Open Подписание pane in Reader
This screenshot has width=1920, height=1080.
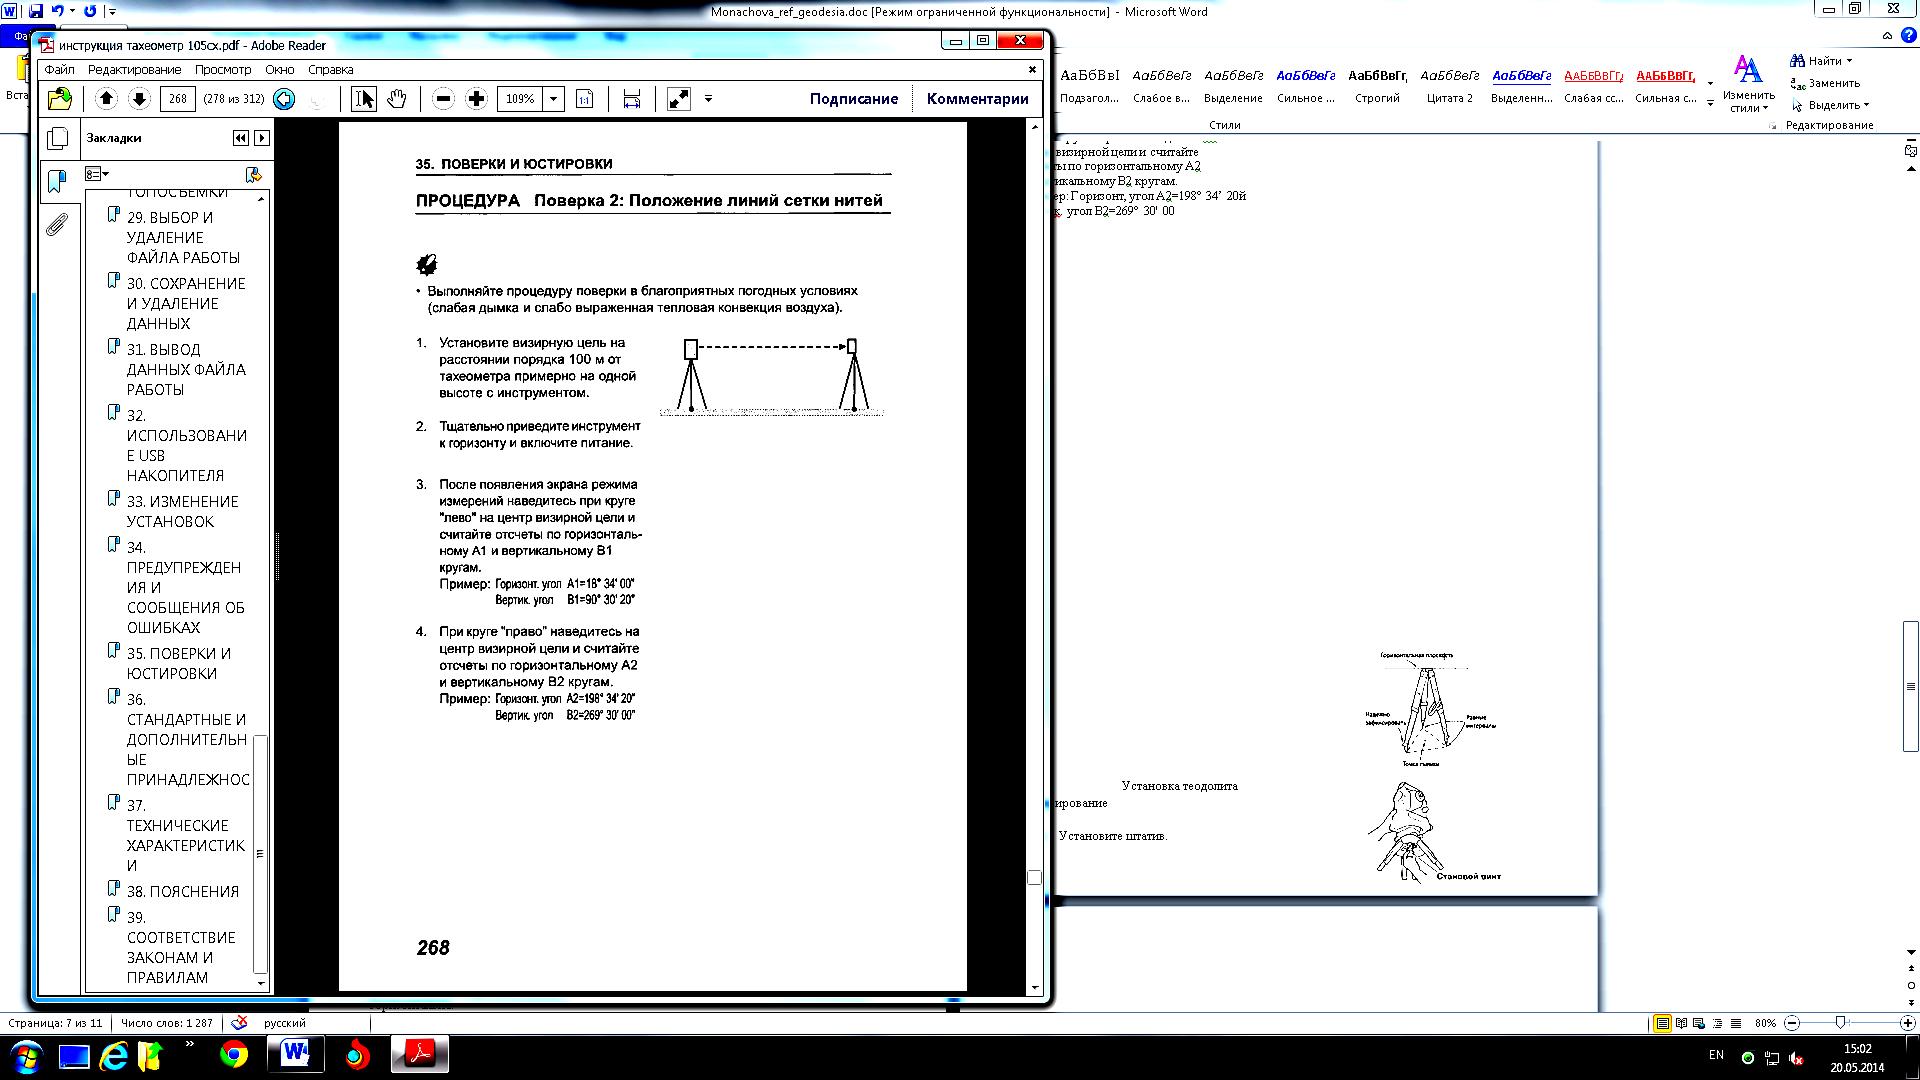854,99
